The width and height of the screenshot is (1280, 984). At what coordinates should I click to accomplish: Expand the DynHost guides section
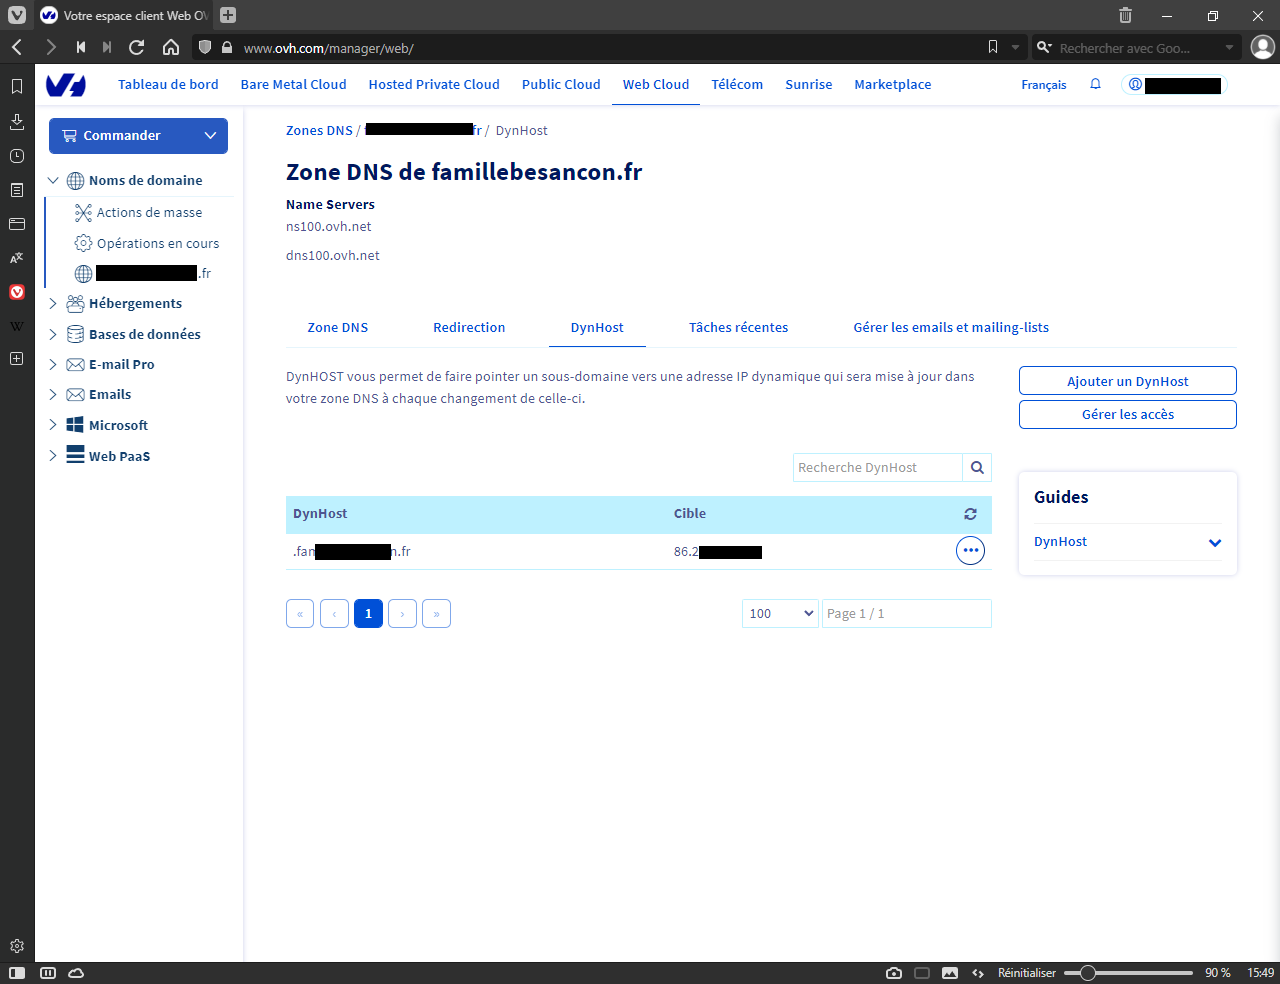1214,543
